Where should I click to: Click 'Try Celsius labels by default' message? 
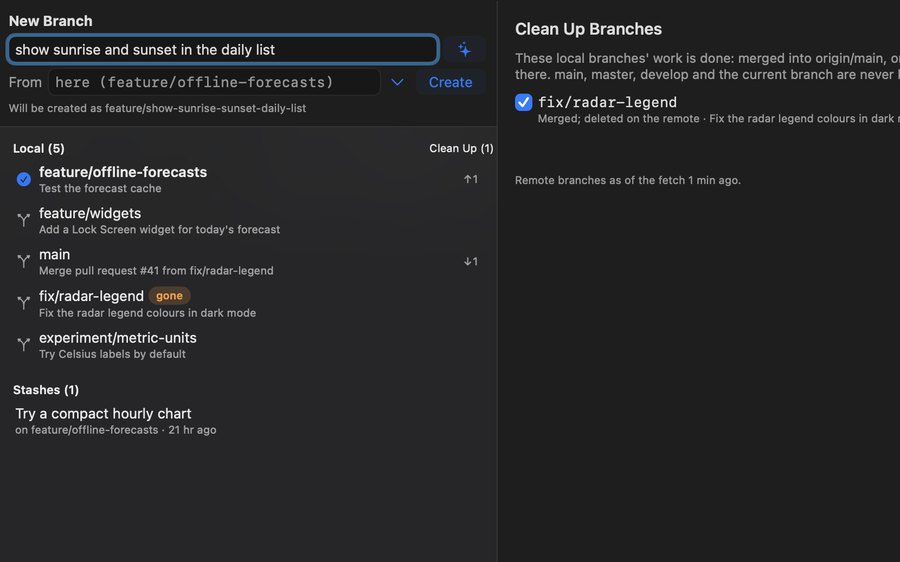click(x=112, y=354)
